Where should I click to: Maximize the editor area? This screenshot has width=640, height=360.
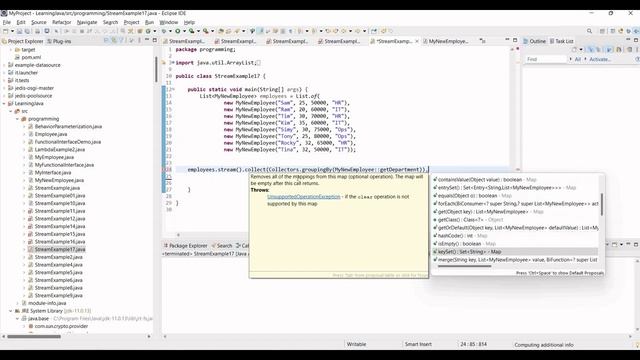pos(515,40)
